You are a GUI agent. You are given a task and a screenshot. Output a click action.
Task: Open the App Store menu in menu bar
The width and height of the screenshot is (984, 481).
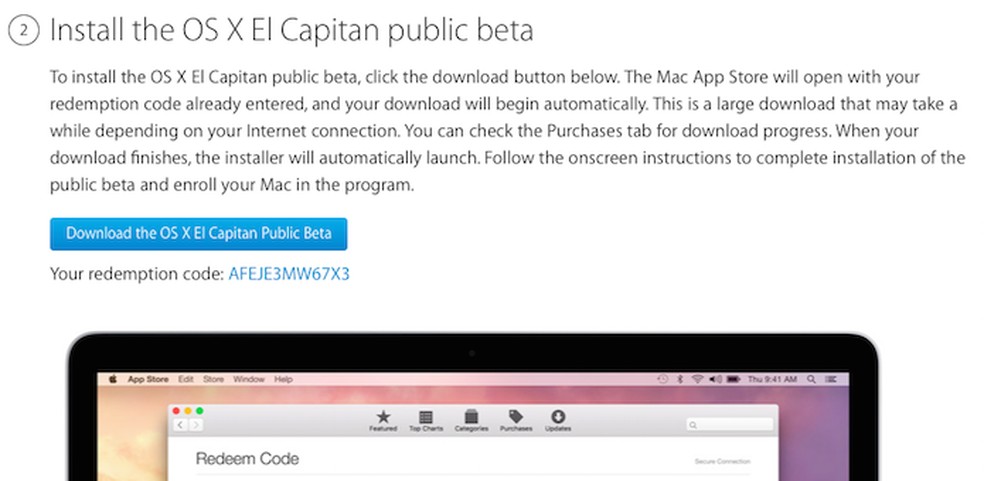pyautogui.click(x=148, y=379)
